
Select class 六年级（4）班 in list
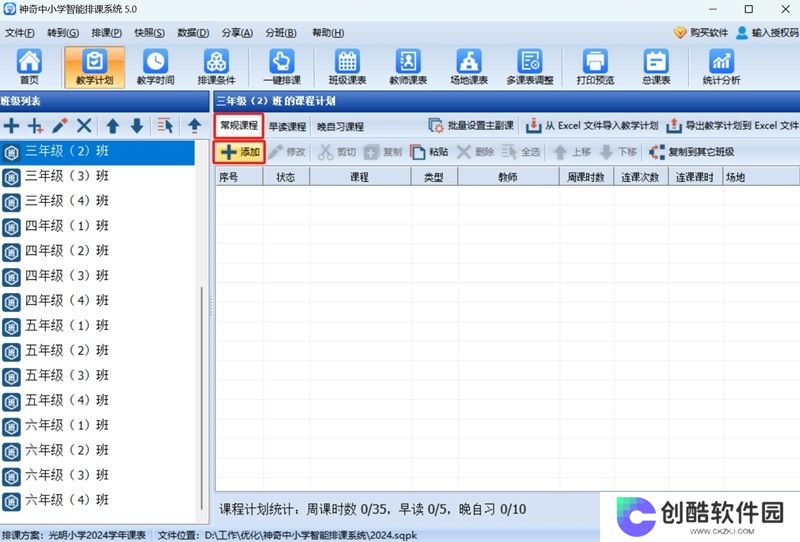pyautogui.click(x=97, y=501)
